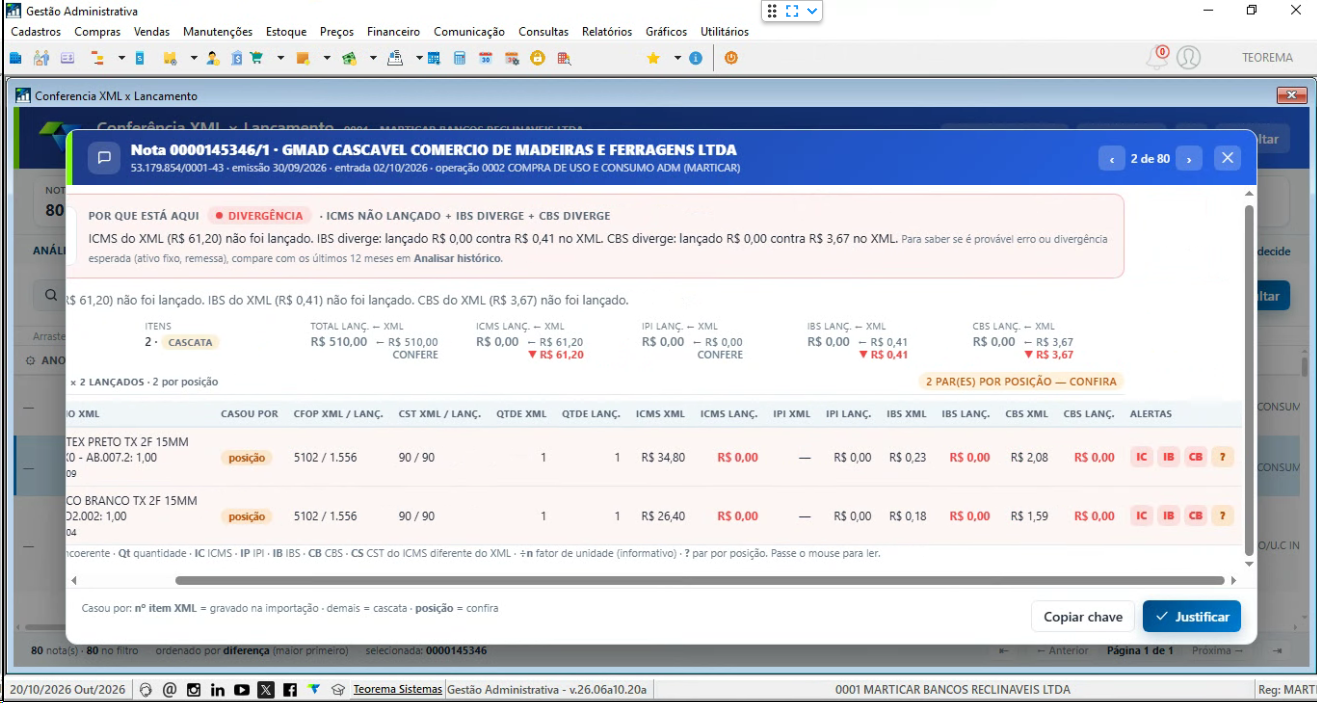Open LinkedIn icon in status bar
This screenshot has width=1317, height=703.
[x=217, y=690]
